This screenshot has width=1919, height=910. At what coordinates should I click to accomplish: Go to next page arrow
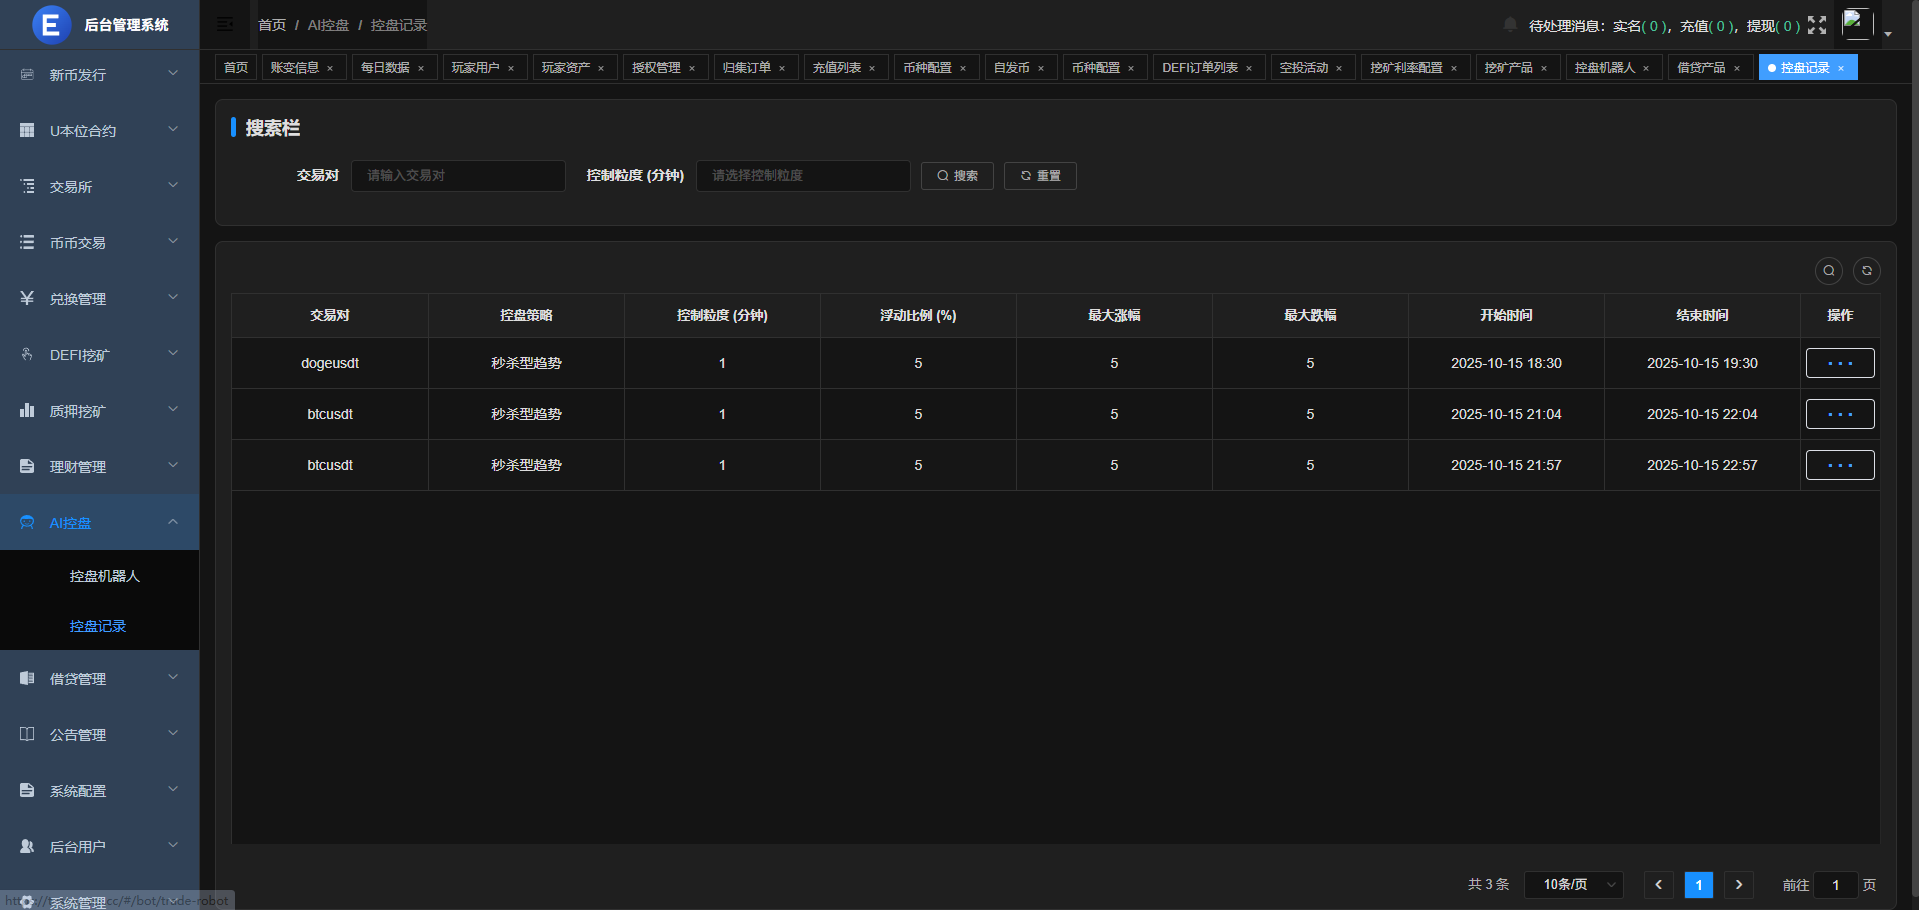[1739, 885]
